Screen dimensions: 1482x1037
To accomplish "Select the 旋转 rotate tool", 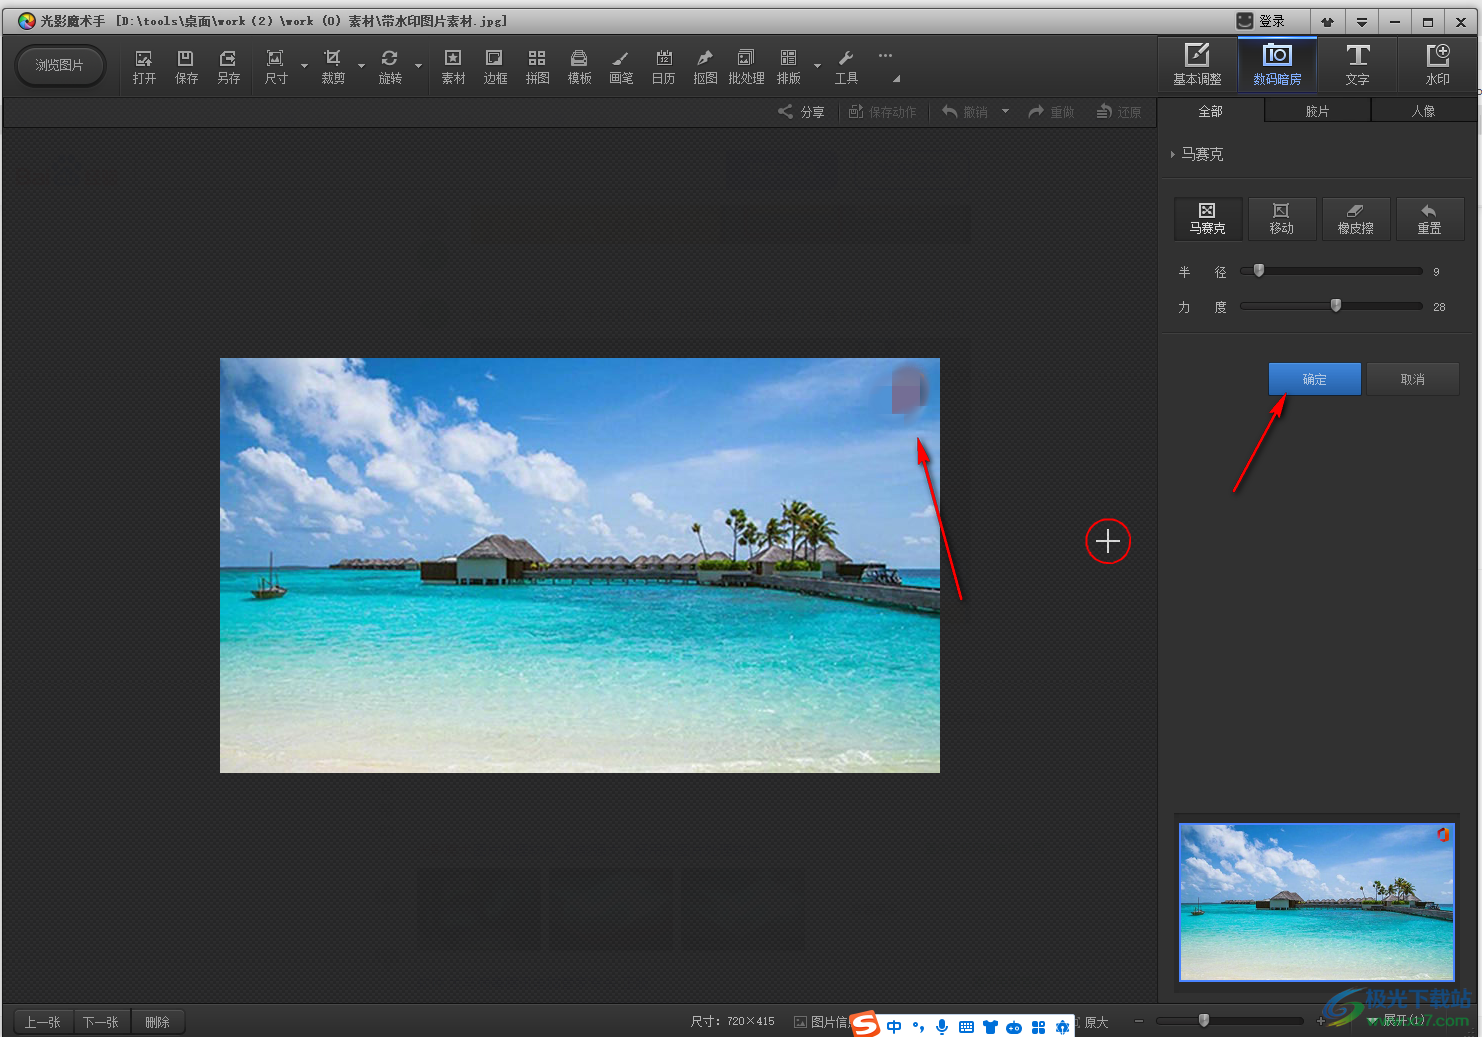I will (390, 67).
